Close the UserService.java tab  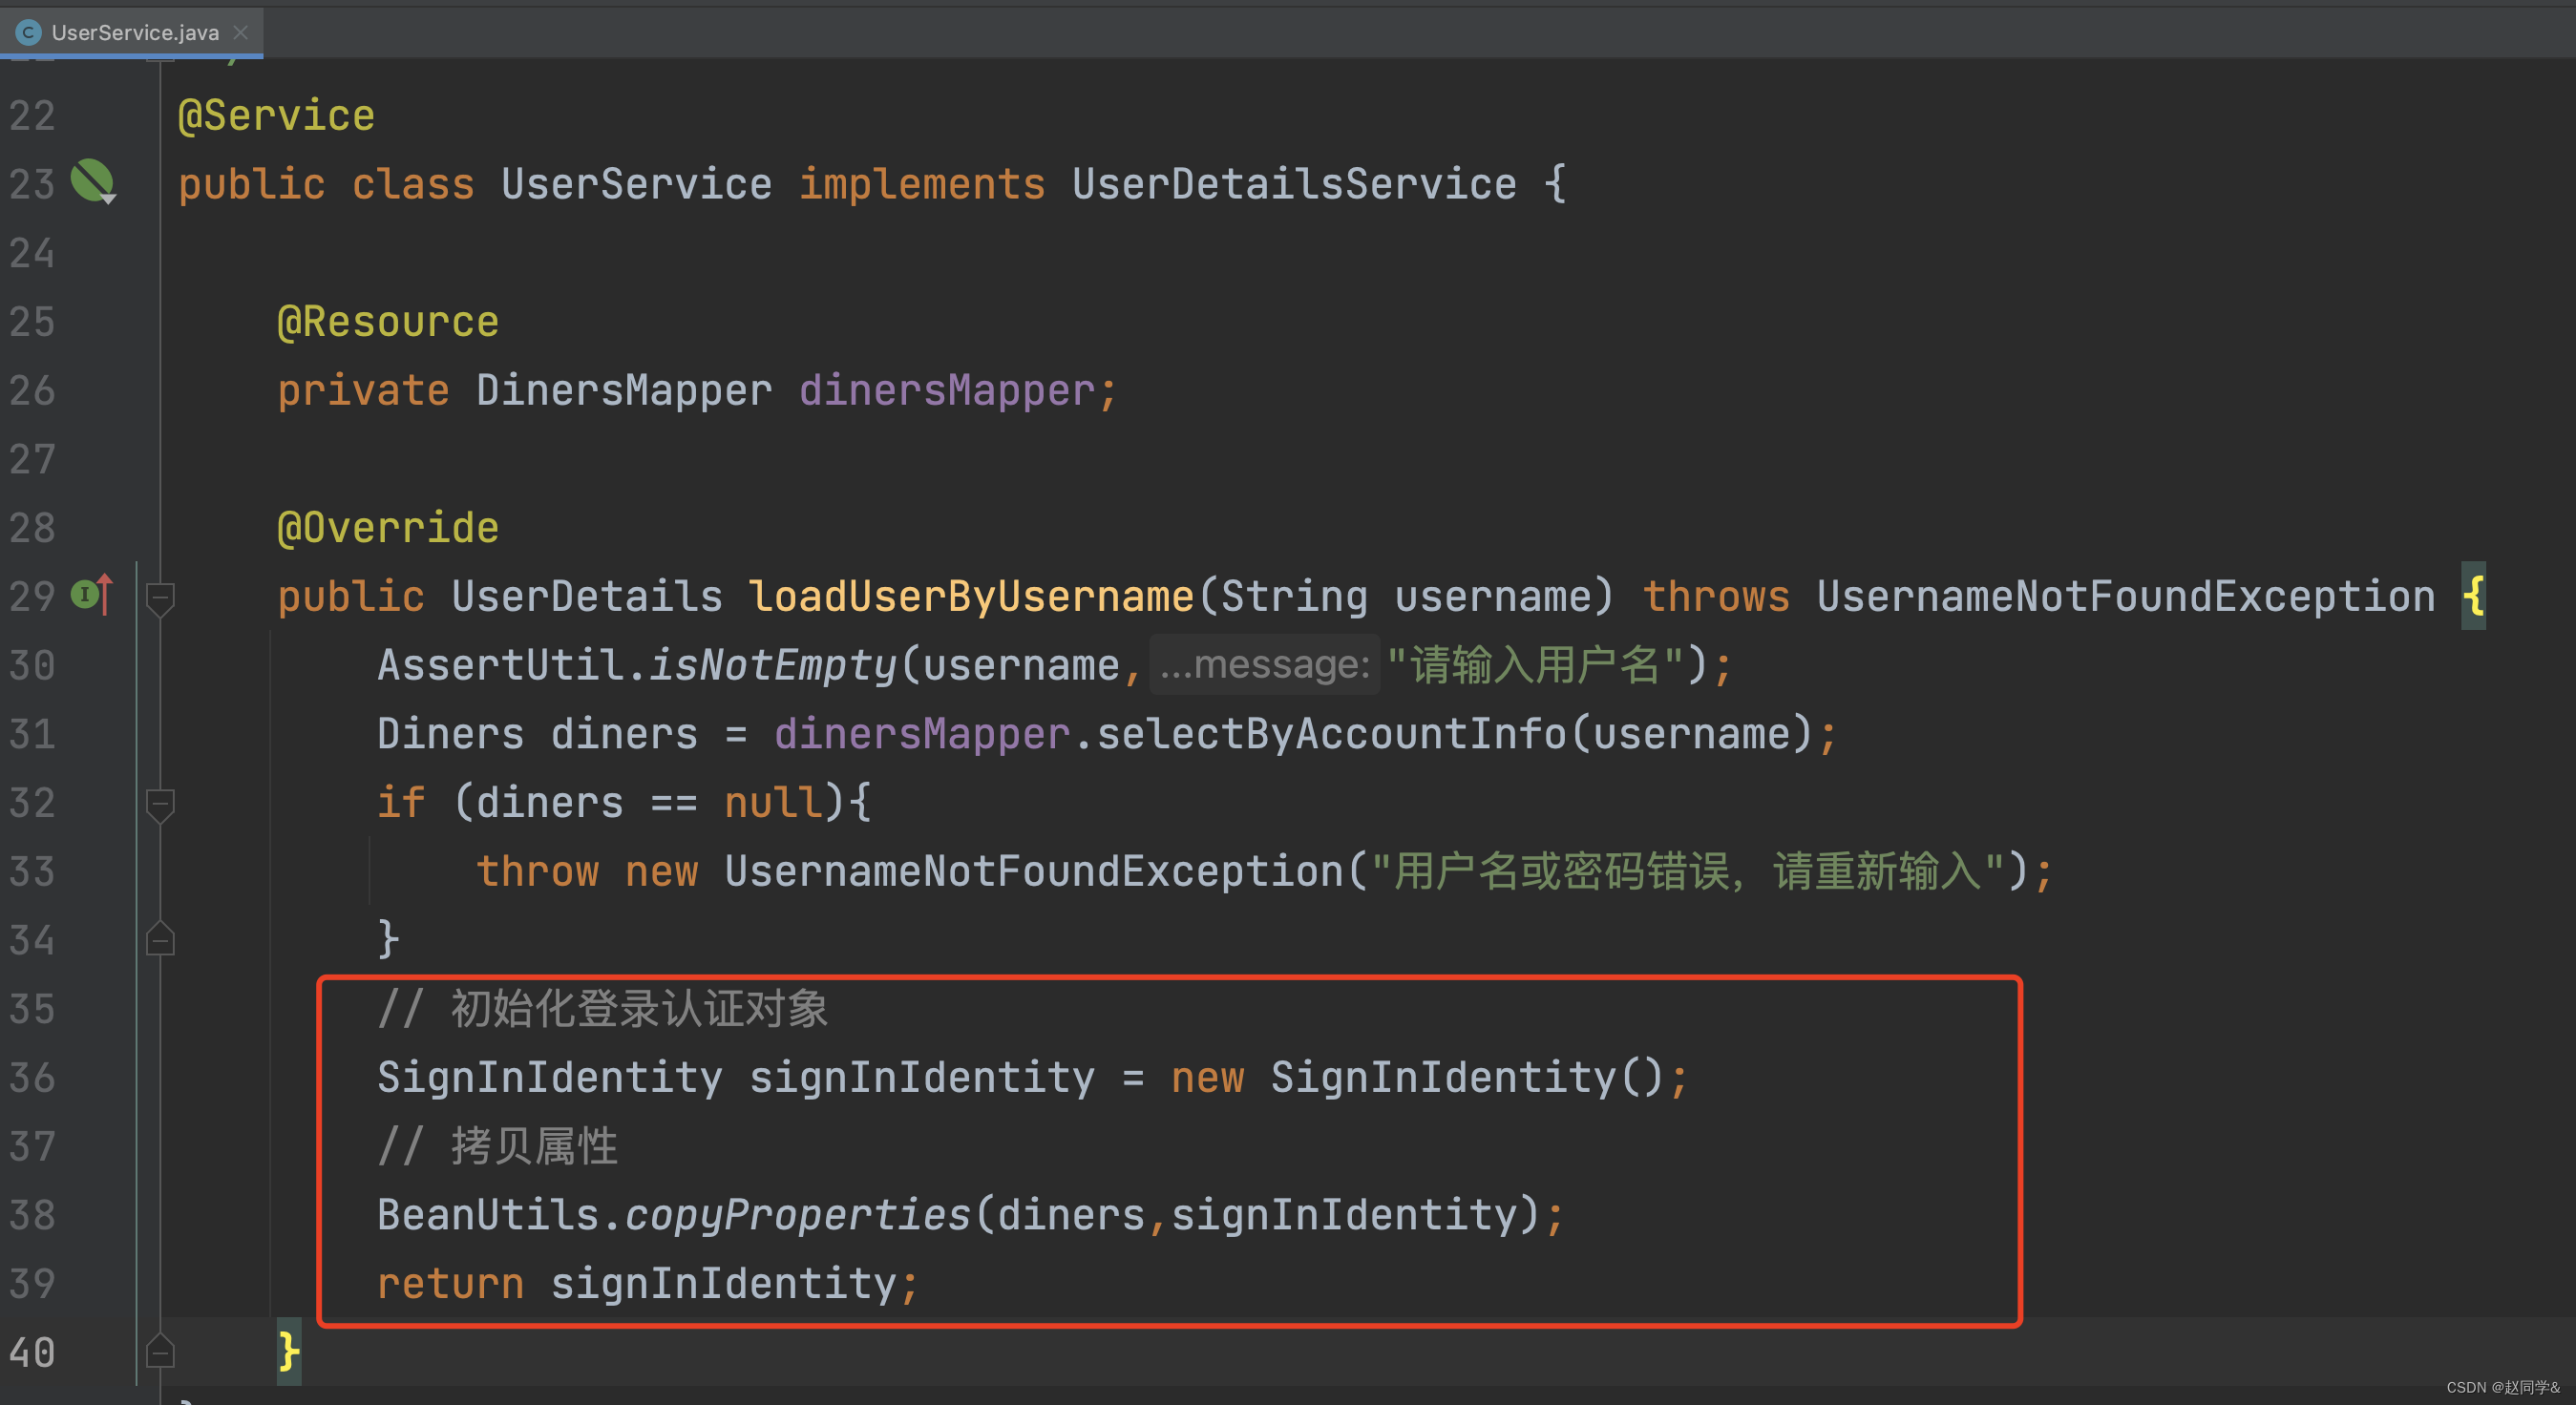pyautogui.click(x=241, y=33)
